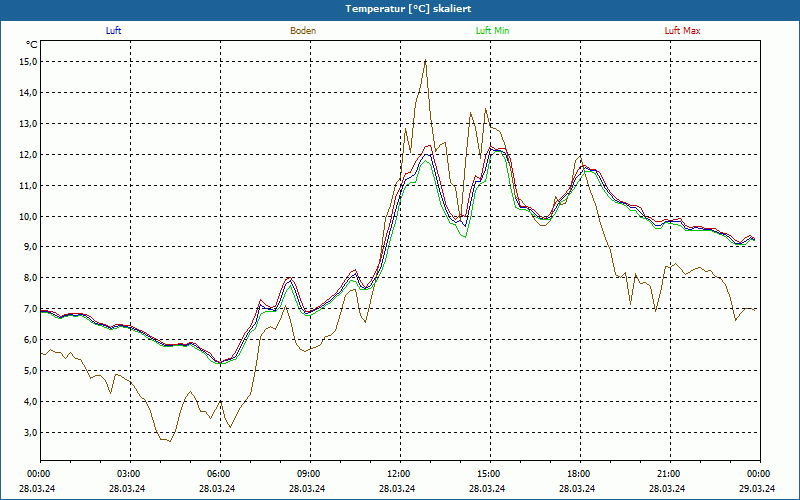Click the brown Boden legend label

303,31
